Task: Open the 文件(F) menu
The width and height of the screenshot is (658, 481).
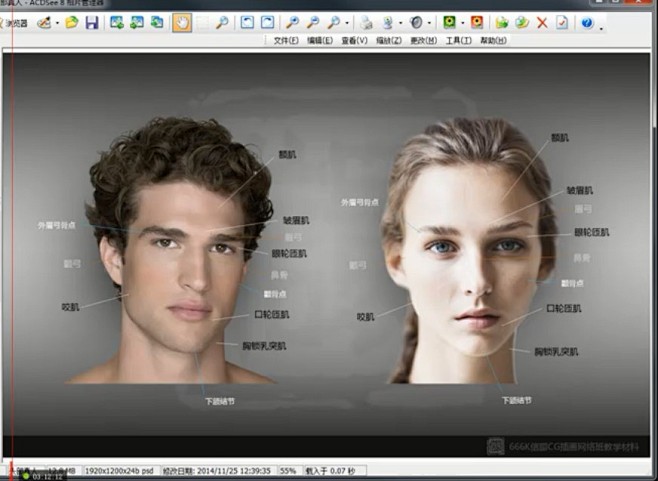Action: tap(286, 41)
